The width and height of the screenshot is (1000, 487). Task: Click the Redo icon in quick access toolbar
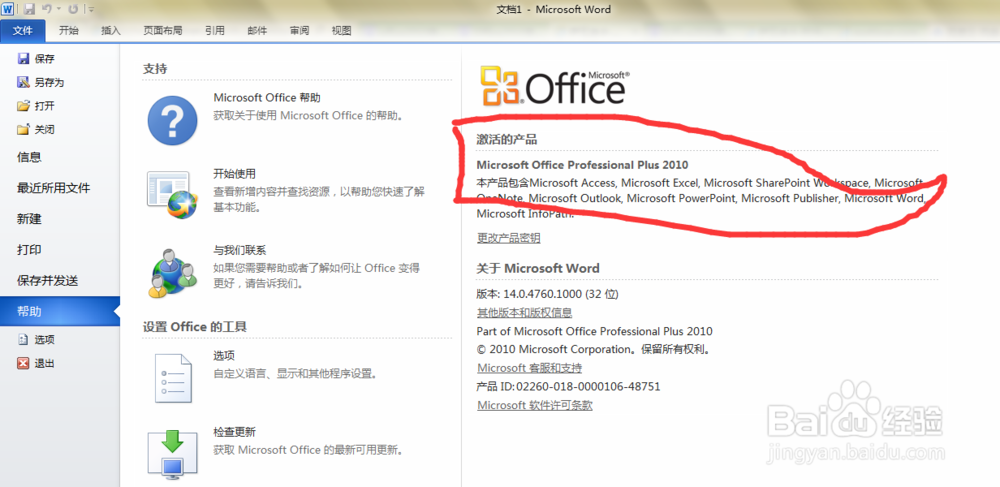(x=73, y=9)
